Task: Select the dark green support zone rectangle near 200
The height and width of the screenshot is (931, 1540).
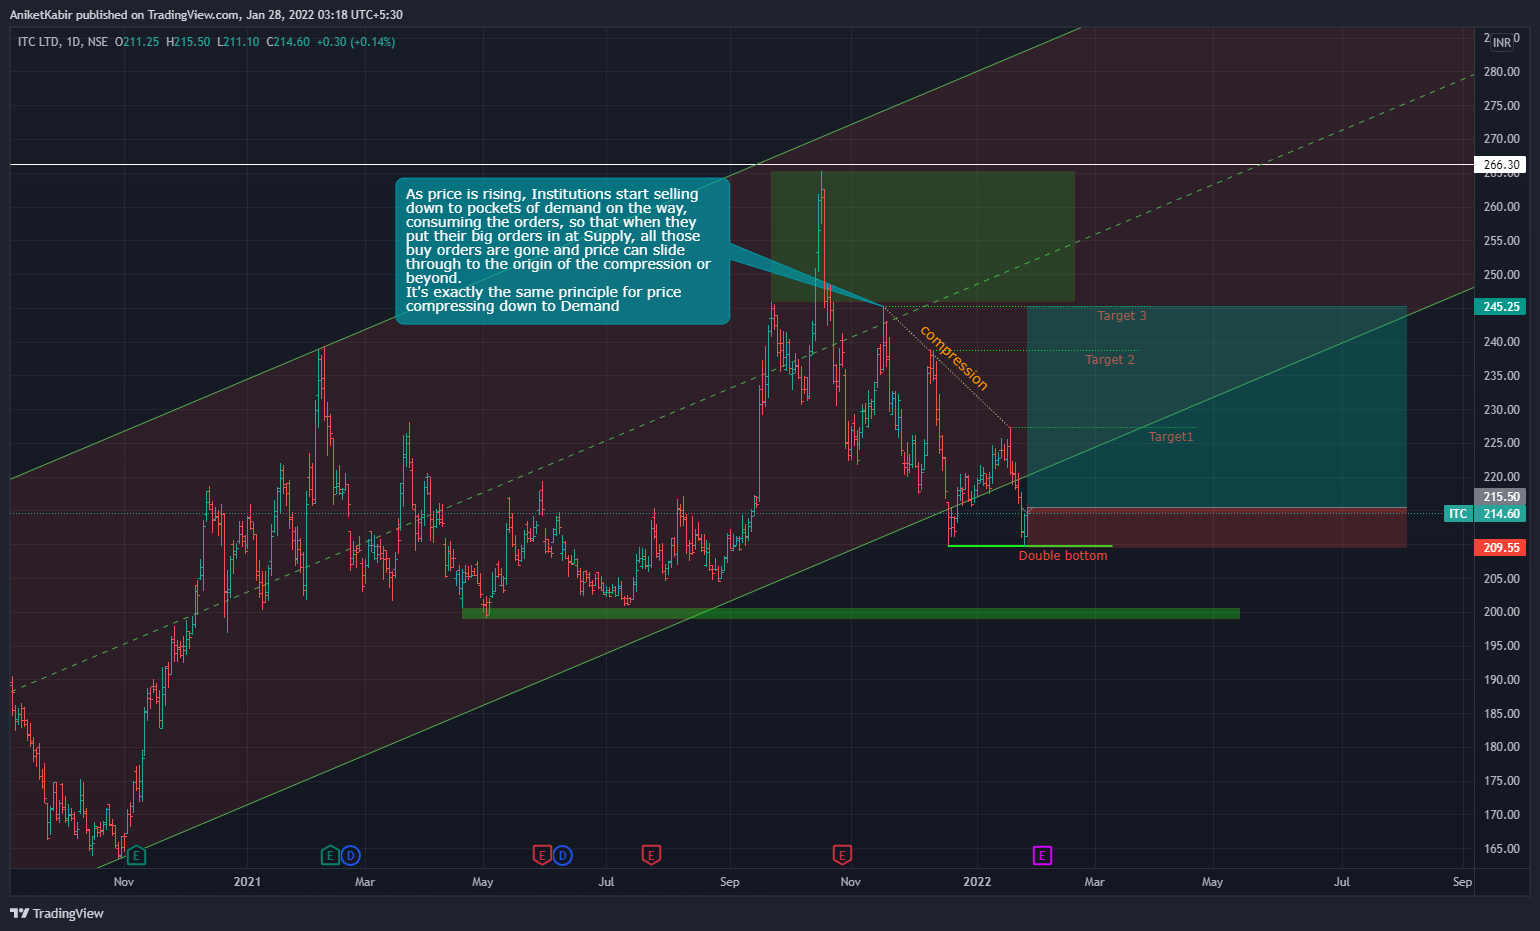Action: click(x=851, y=614)
